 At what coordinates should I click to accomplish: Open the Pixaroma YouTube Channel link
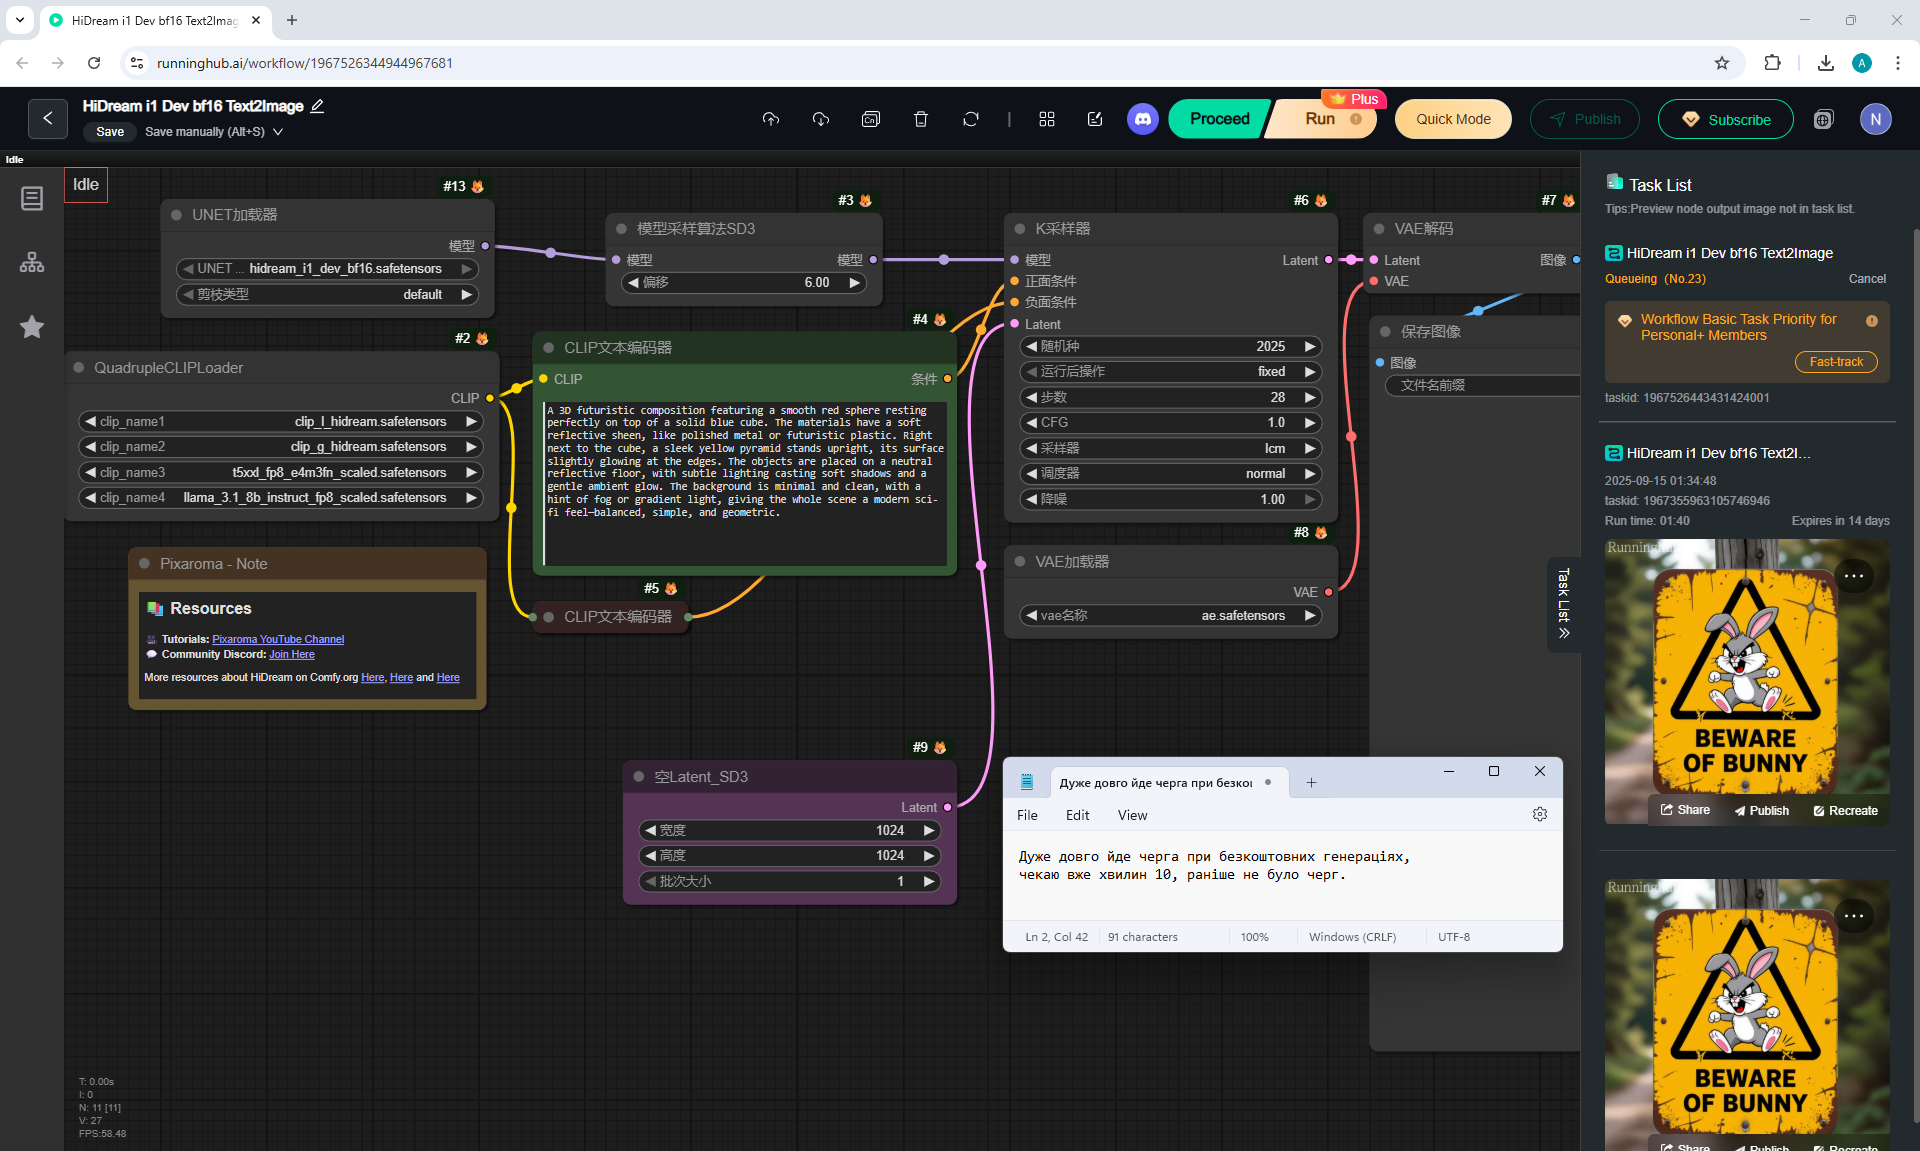point(278,639)
